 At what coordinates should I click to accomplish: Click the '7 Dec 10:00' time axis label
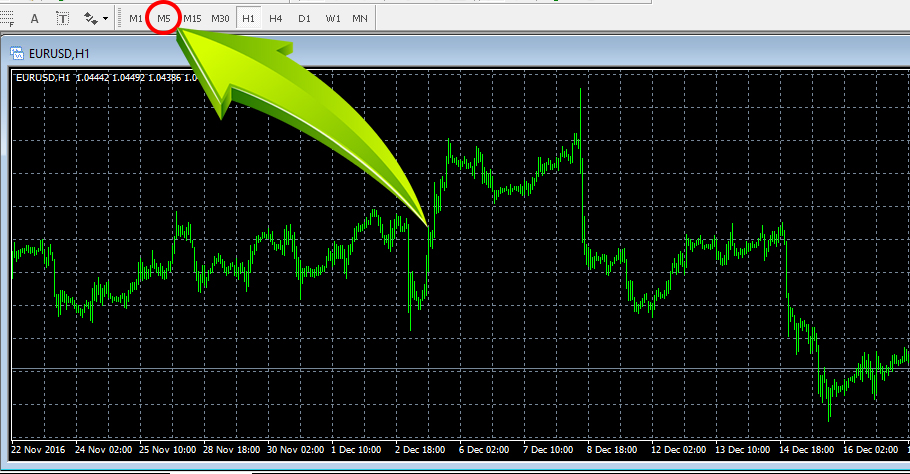[548, 450]
